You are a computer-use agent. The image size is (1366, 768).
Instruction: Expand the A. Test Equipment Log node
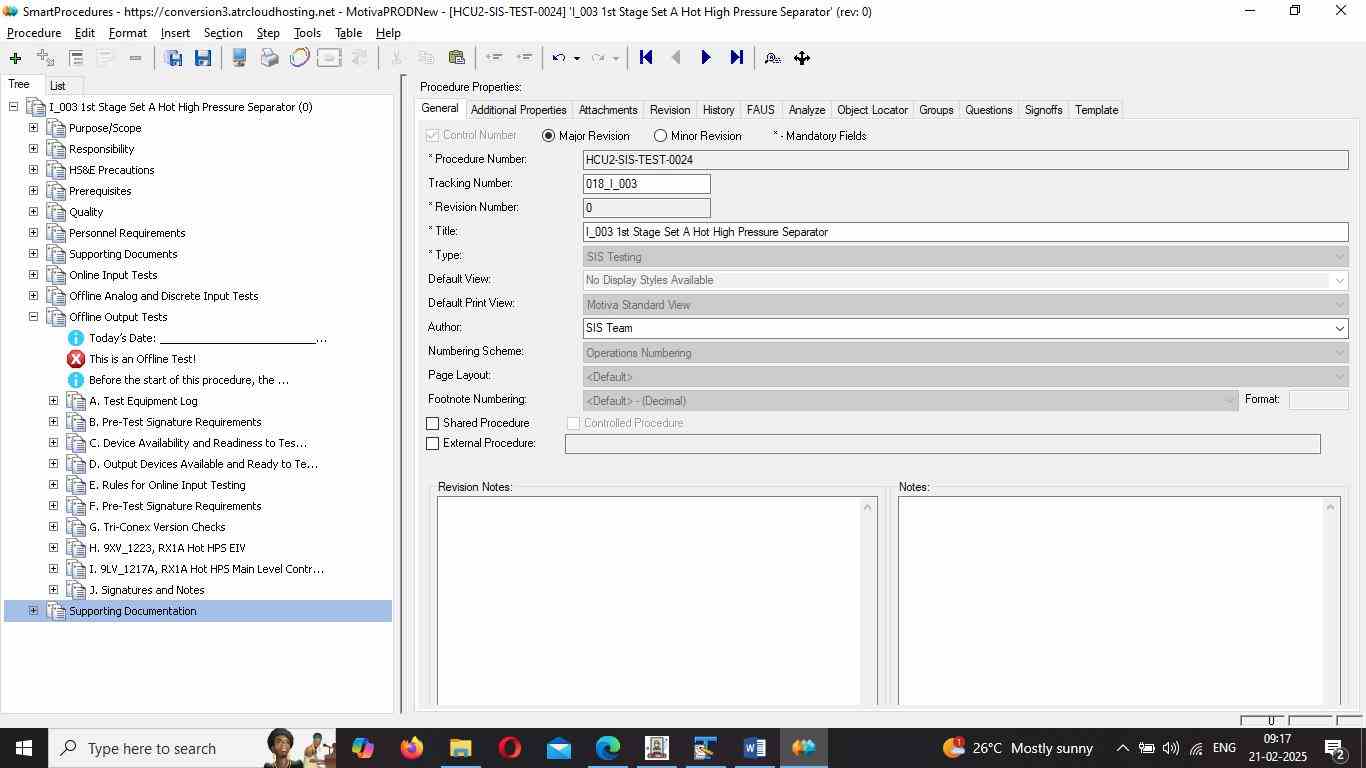pos(53,401)
